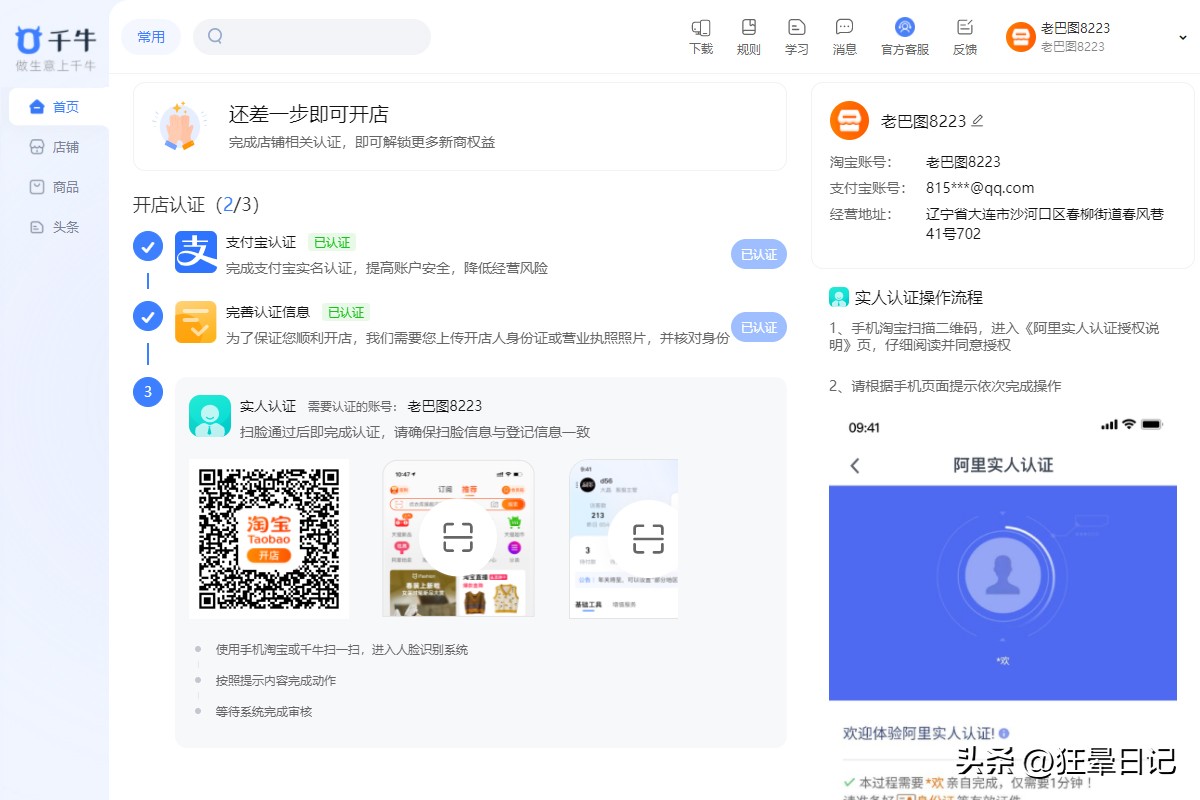Click the 已认证 button for 支付宝认证
The width and height of the screenshot is (1200, 800).
pyautogui.click(x=758, y=254)
